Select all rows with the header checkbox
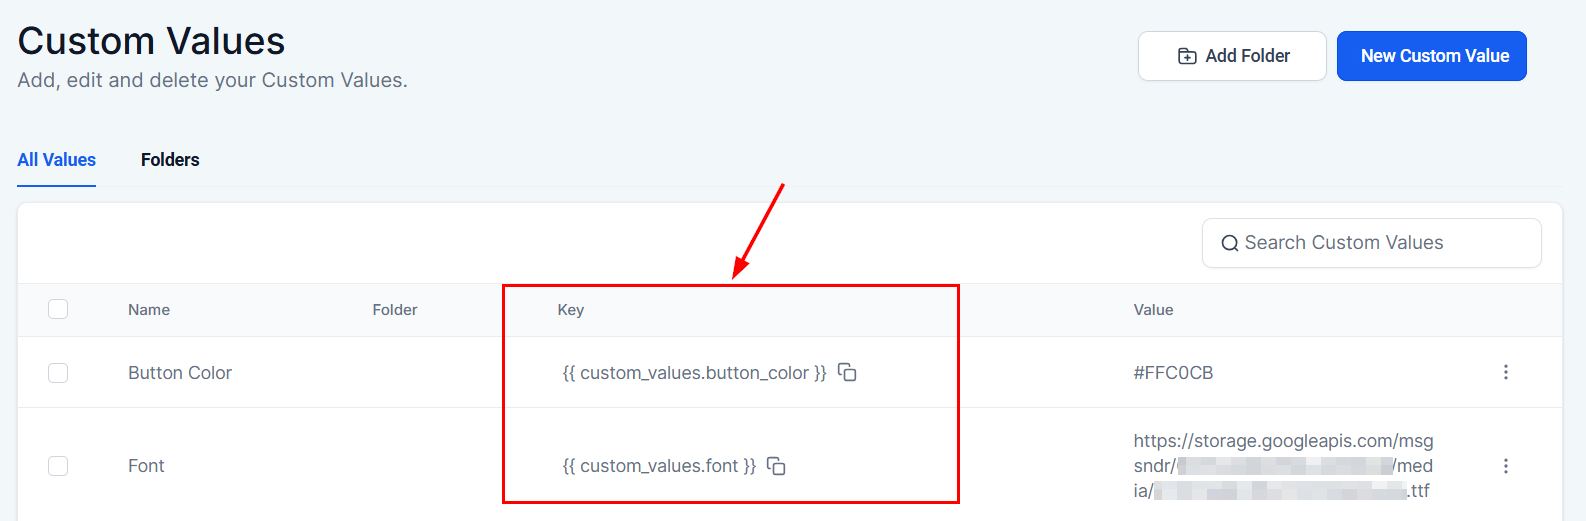This screenshot has height=521, width=1586. [58, 309]
